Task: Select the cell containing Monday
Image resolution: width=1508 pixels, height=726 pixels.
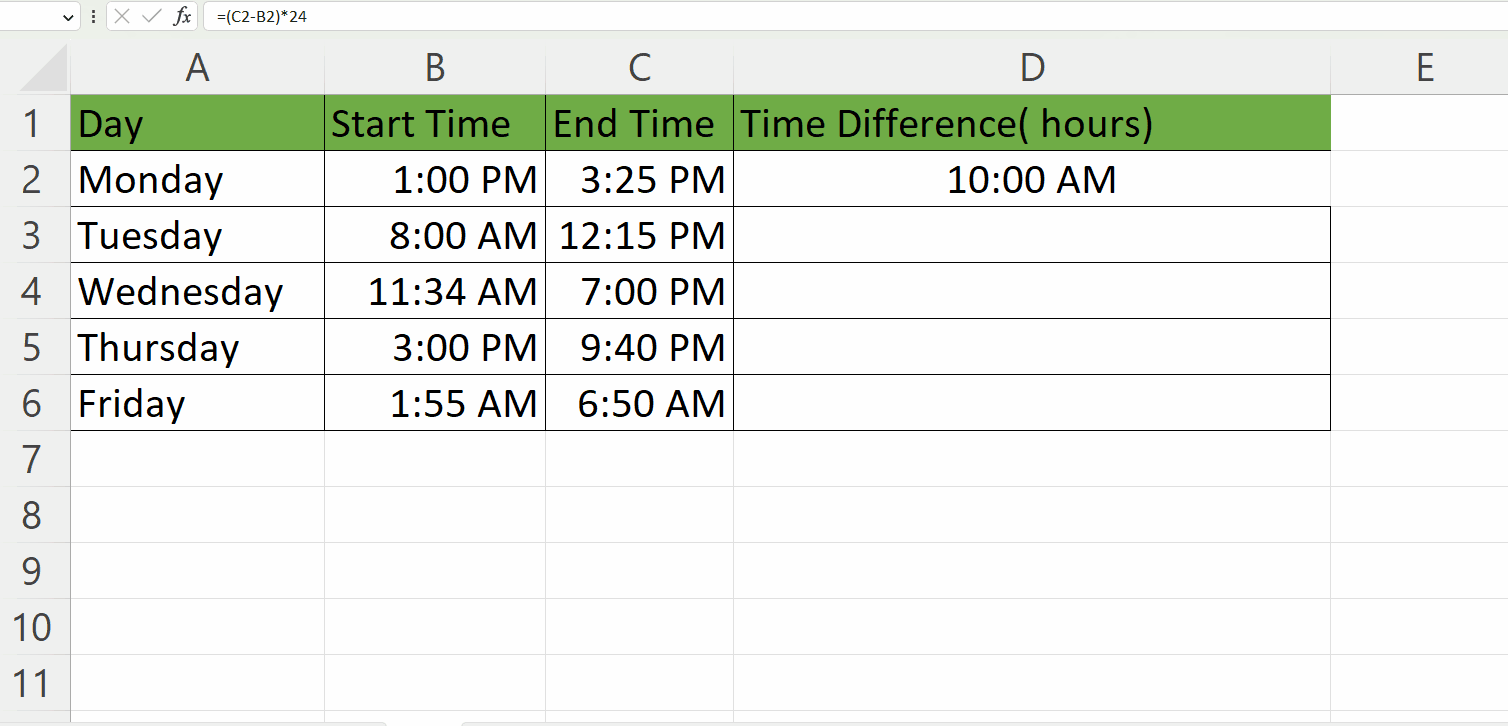Action: (x=197, y=179)
